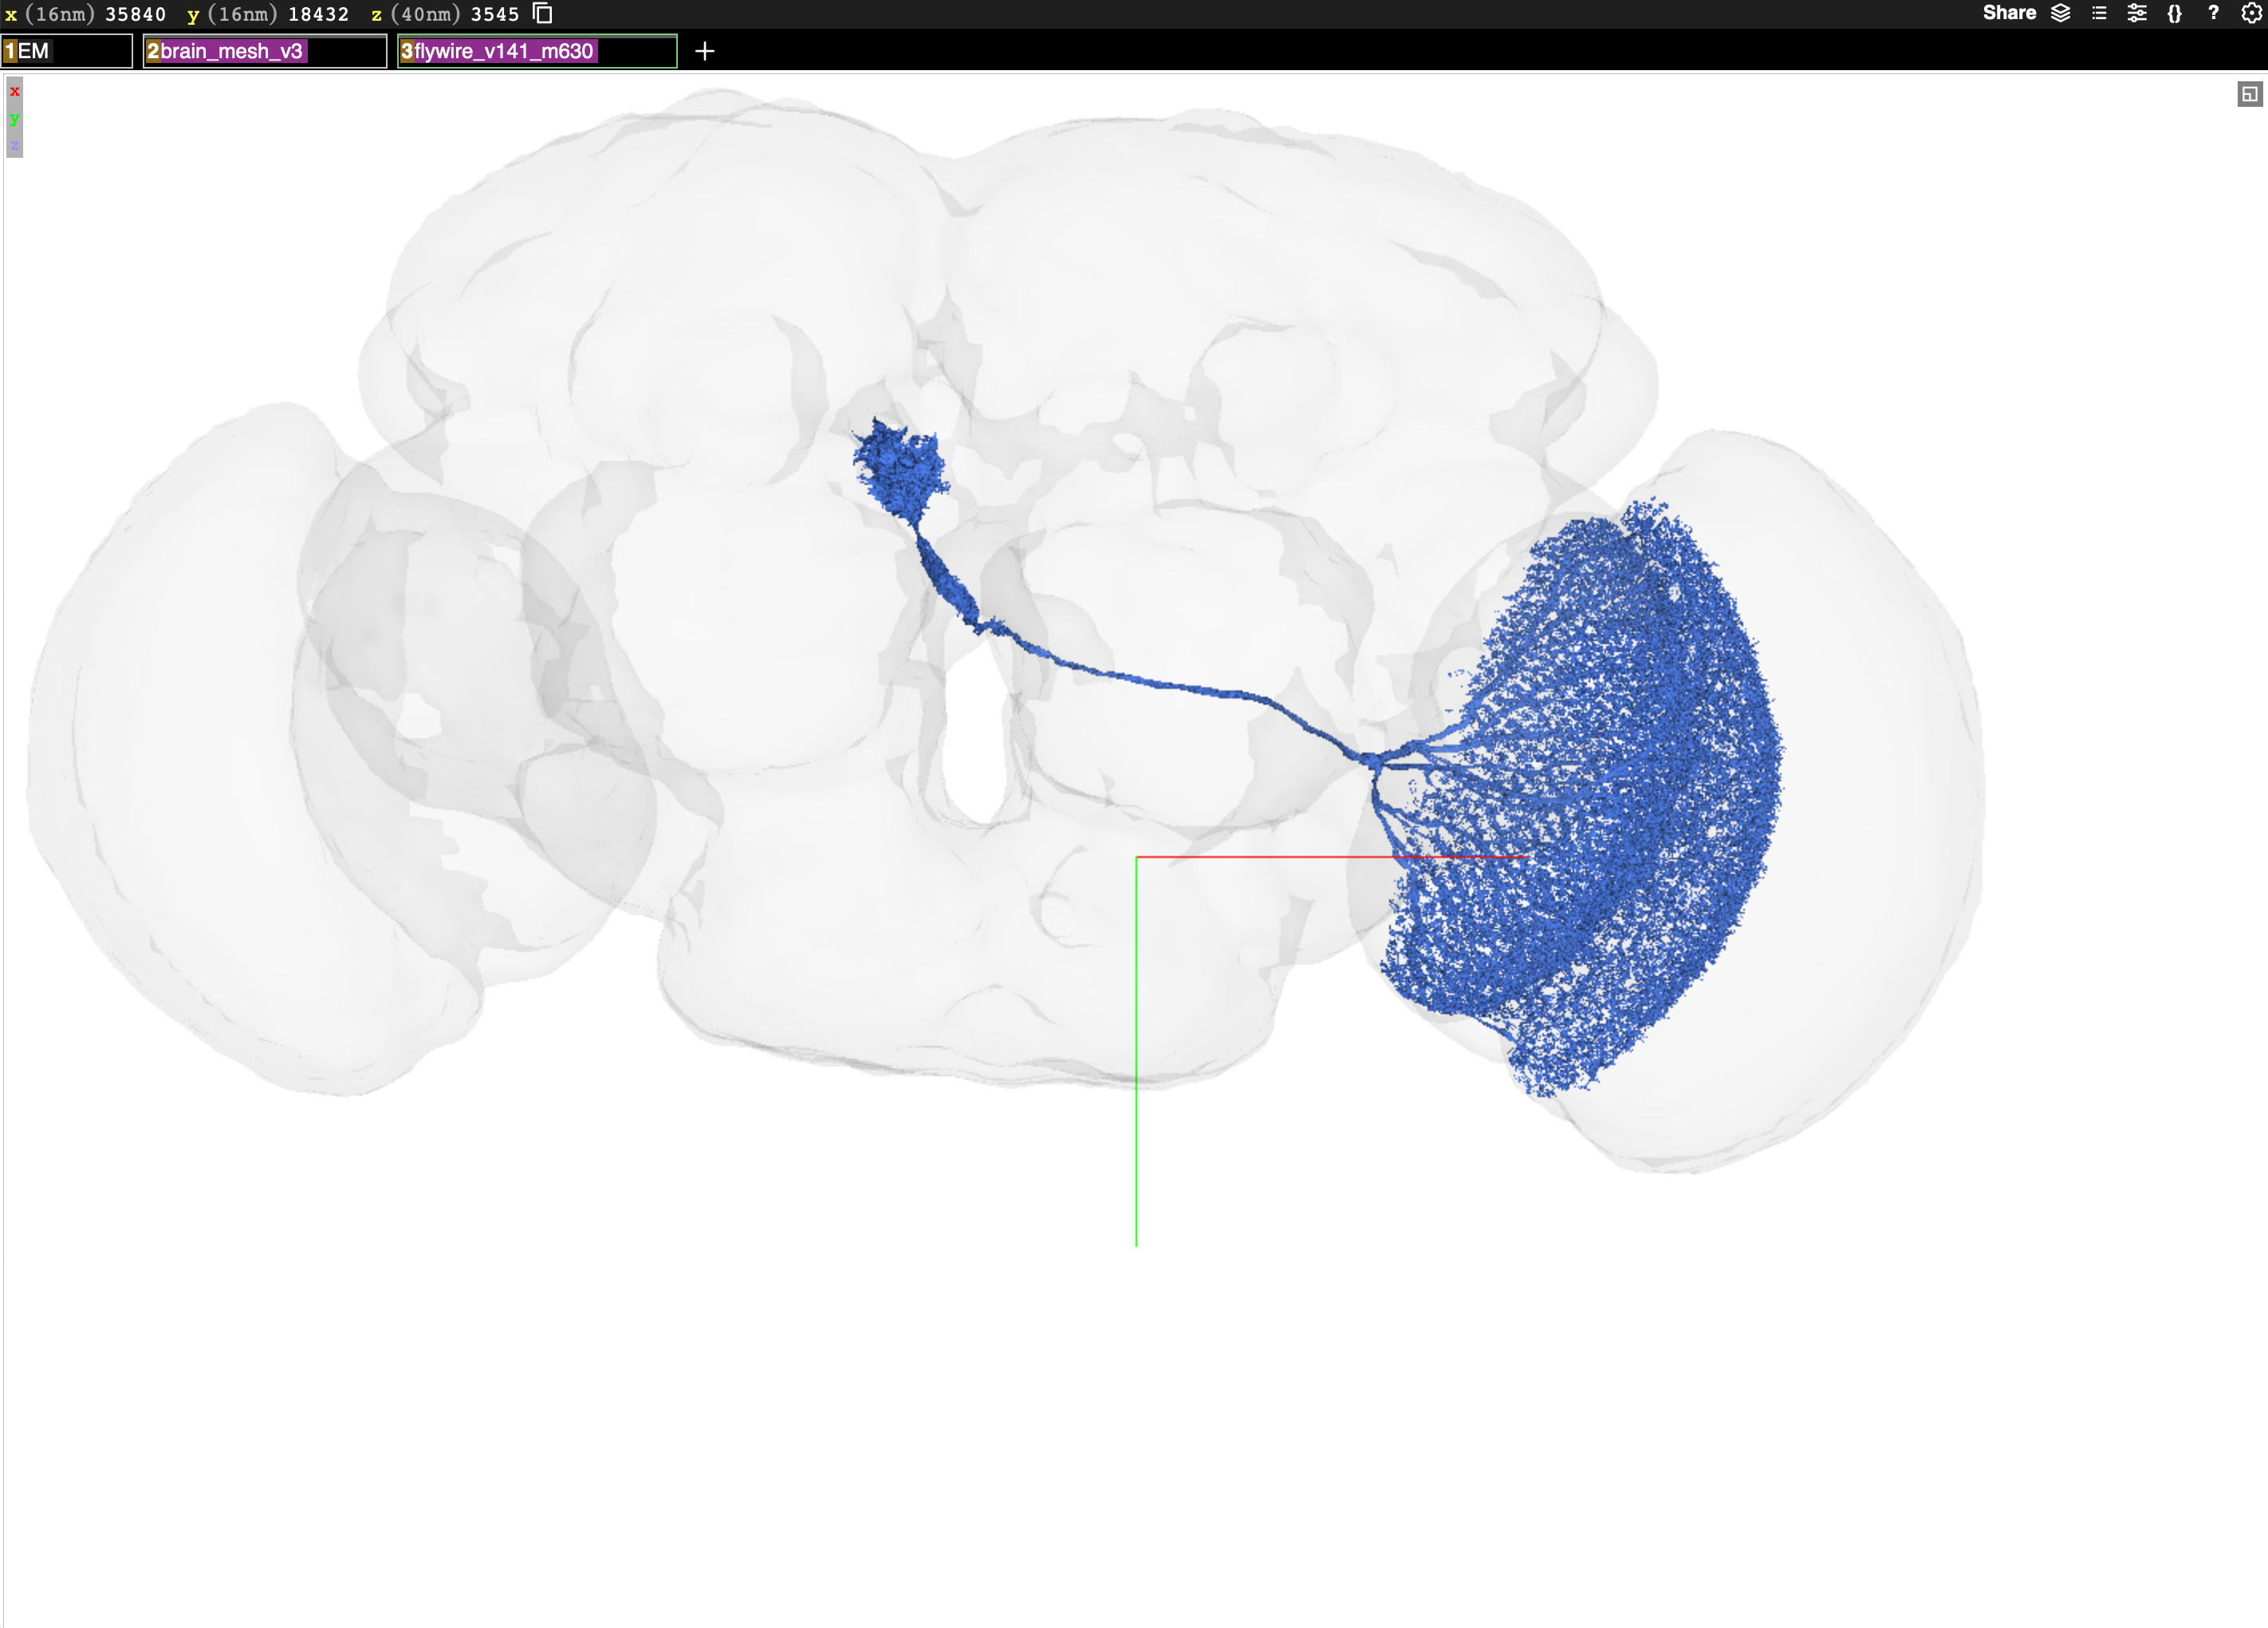Screen dimensions: 2268x1628
Task: Click the y coordinate value to edit it
Action: [320, 13]
